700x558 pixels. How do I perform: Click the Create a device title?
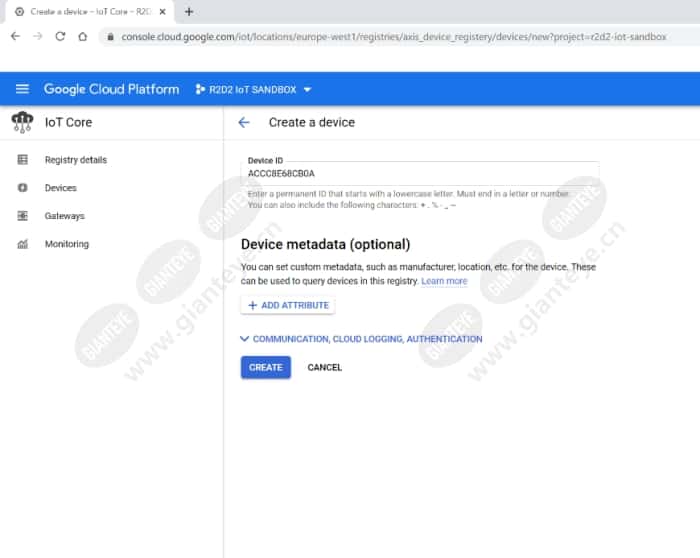(x=312, y=122)
